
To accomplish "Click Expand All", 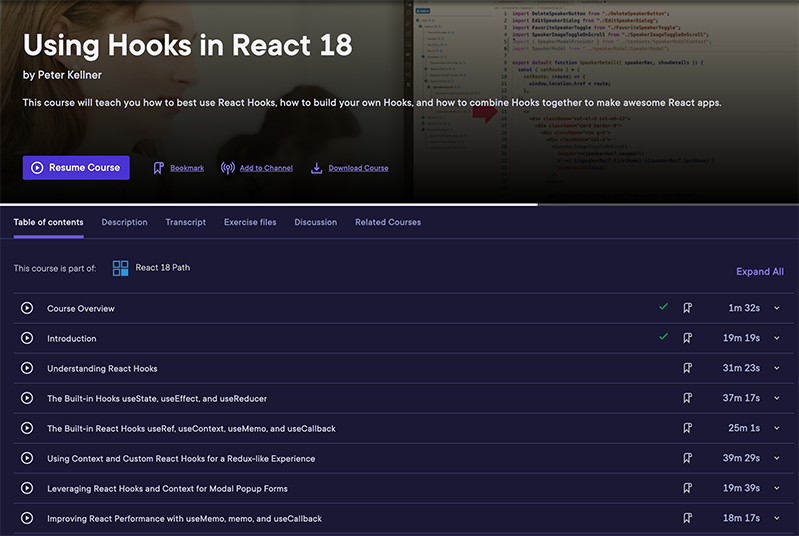I will coord(760,272).
